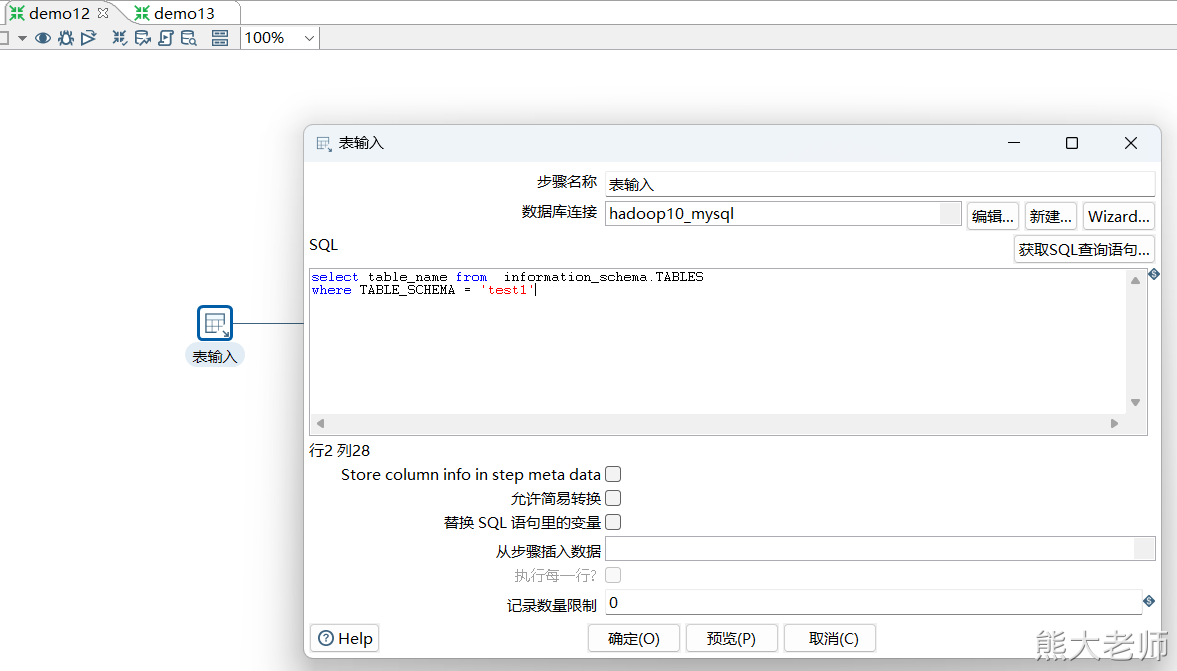Click the SQL editor scroll left arrow
Viewport: 1177px width, 671px height.
321,423
